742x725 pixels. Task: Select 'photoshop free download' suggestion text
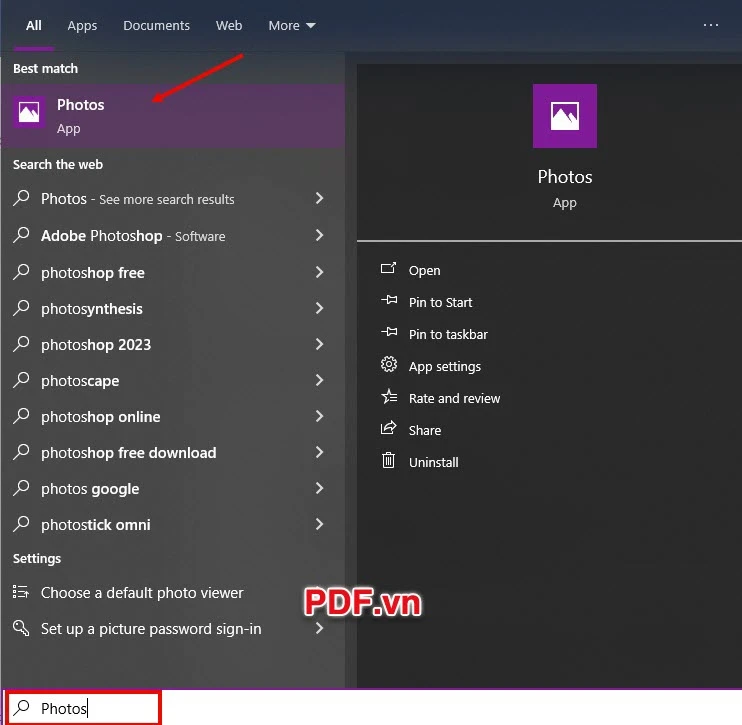pos(129,453)
